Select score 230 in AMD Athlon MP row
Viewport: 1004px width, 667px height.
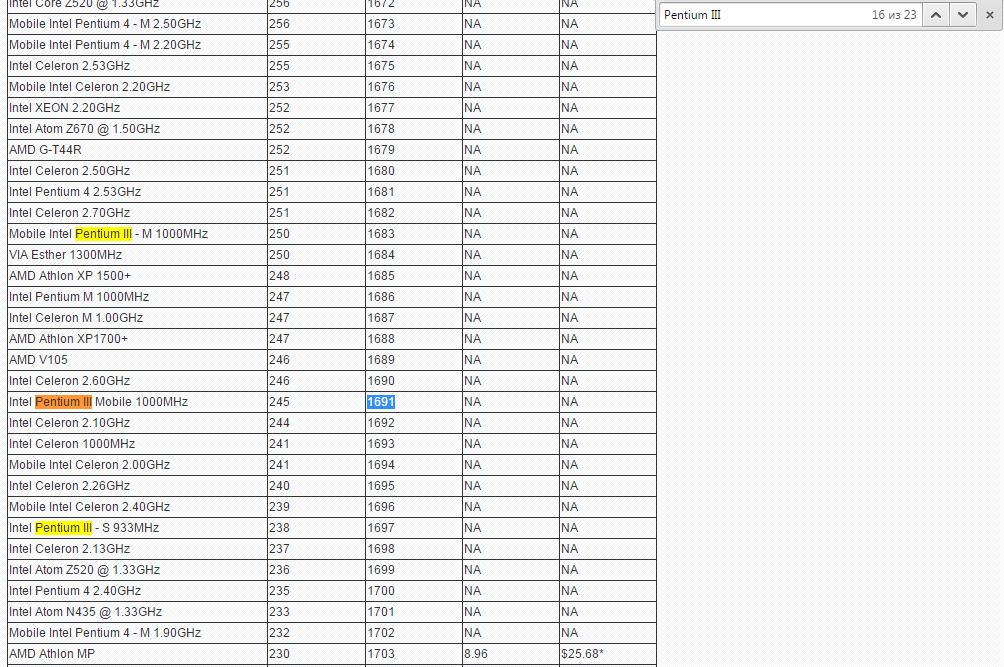click(316, 654)
